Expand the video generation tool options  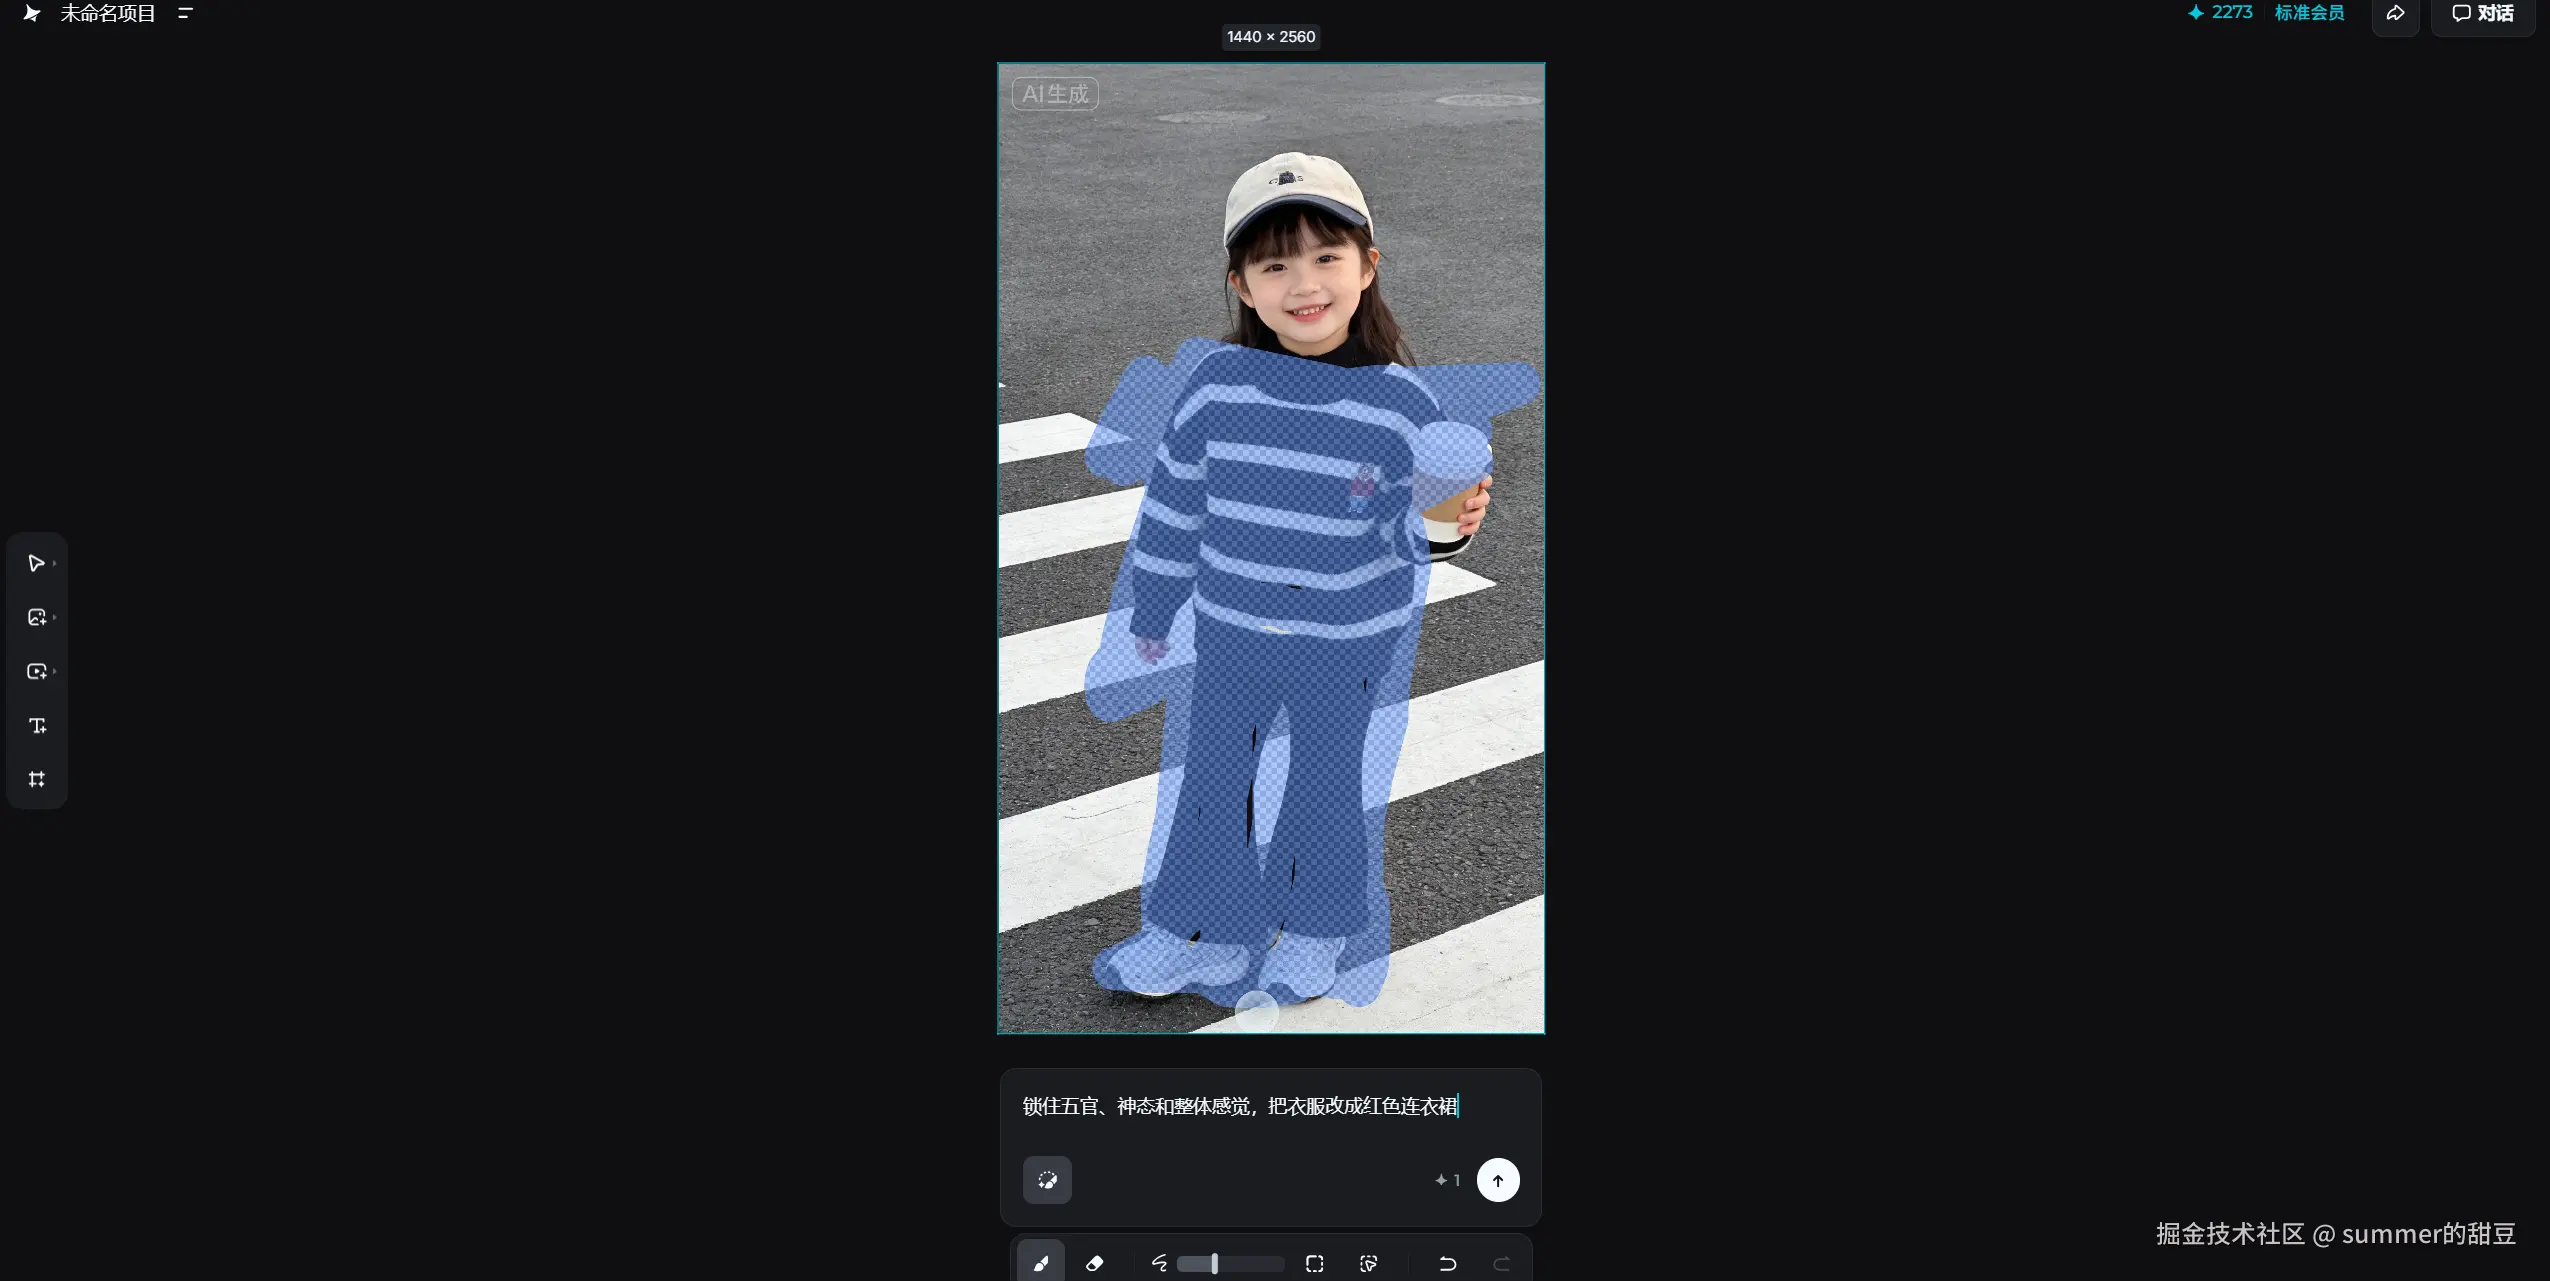point(54,672)
